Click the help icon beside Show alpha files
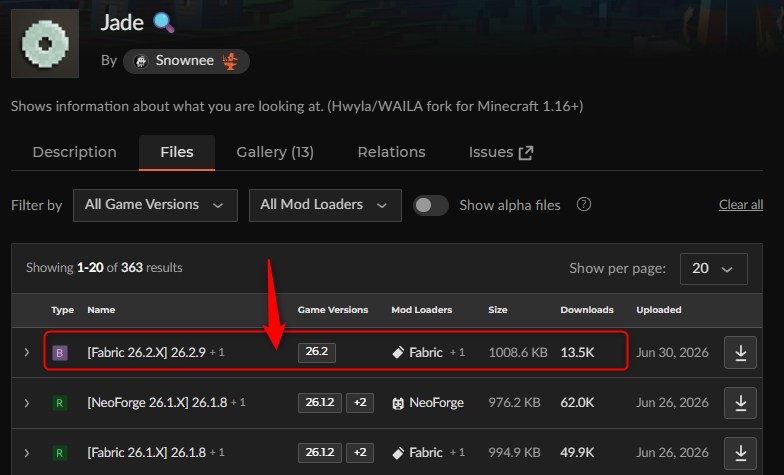This screenshot has height=475, width=784. [584, 204]
